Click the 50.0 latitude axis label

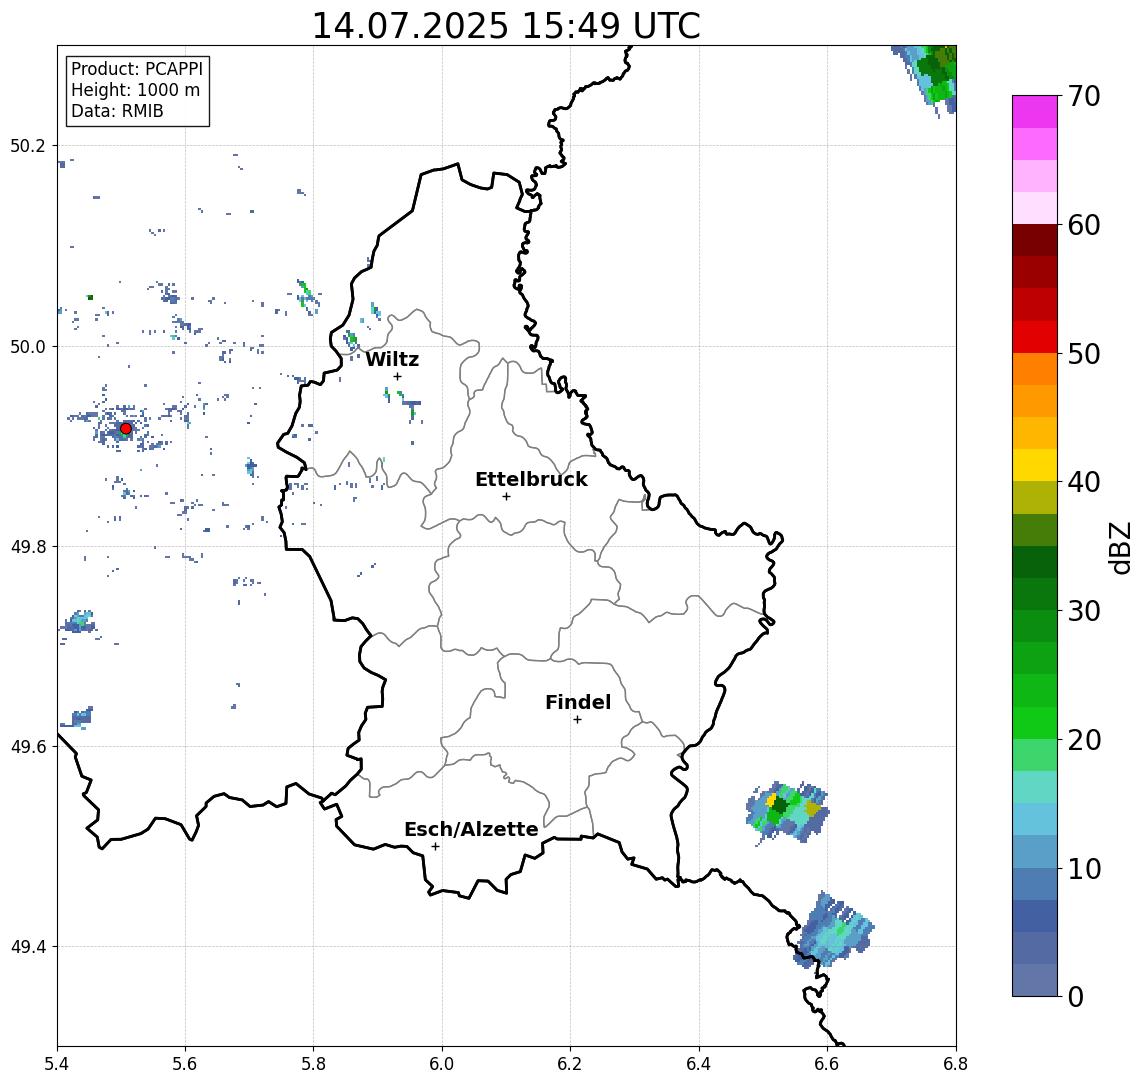[28, 346]
